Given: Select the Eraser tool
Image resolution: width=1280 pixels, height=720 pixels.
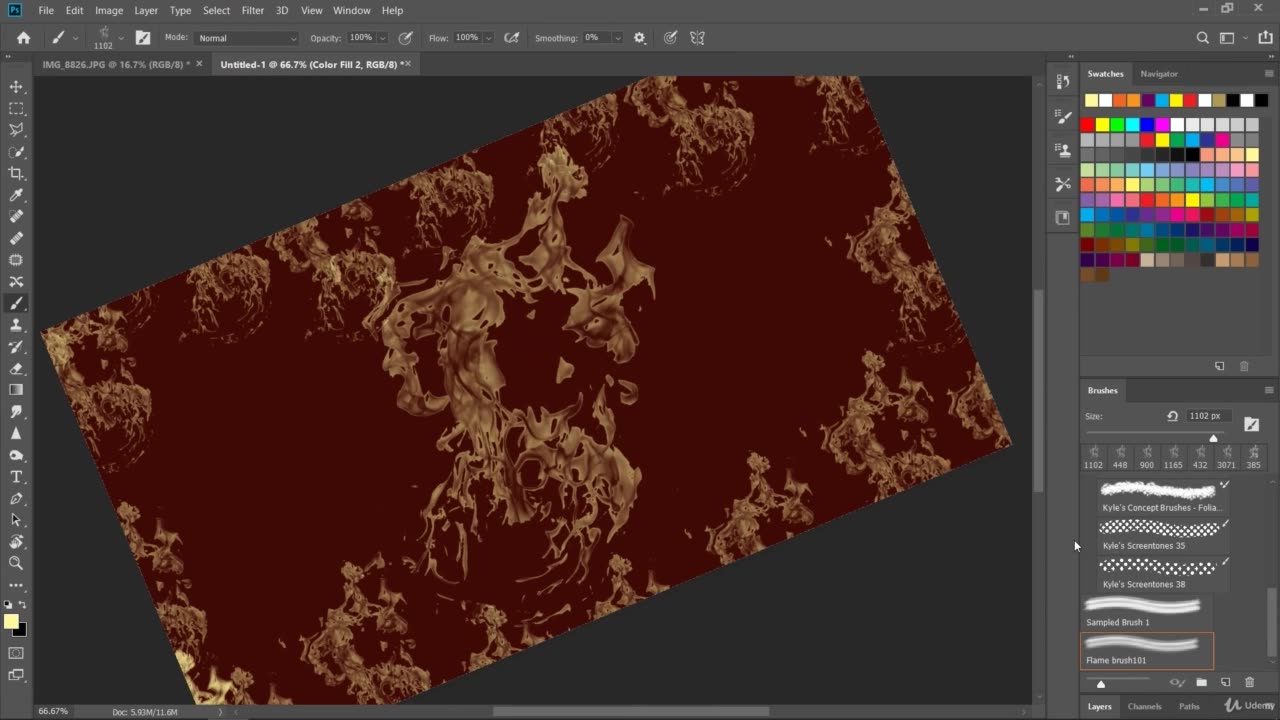Looking at the screenshot, I should pos(16,369).
